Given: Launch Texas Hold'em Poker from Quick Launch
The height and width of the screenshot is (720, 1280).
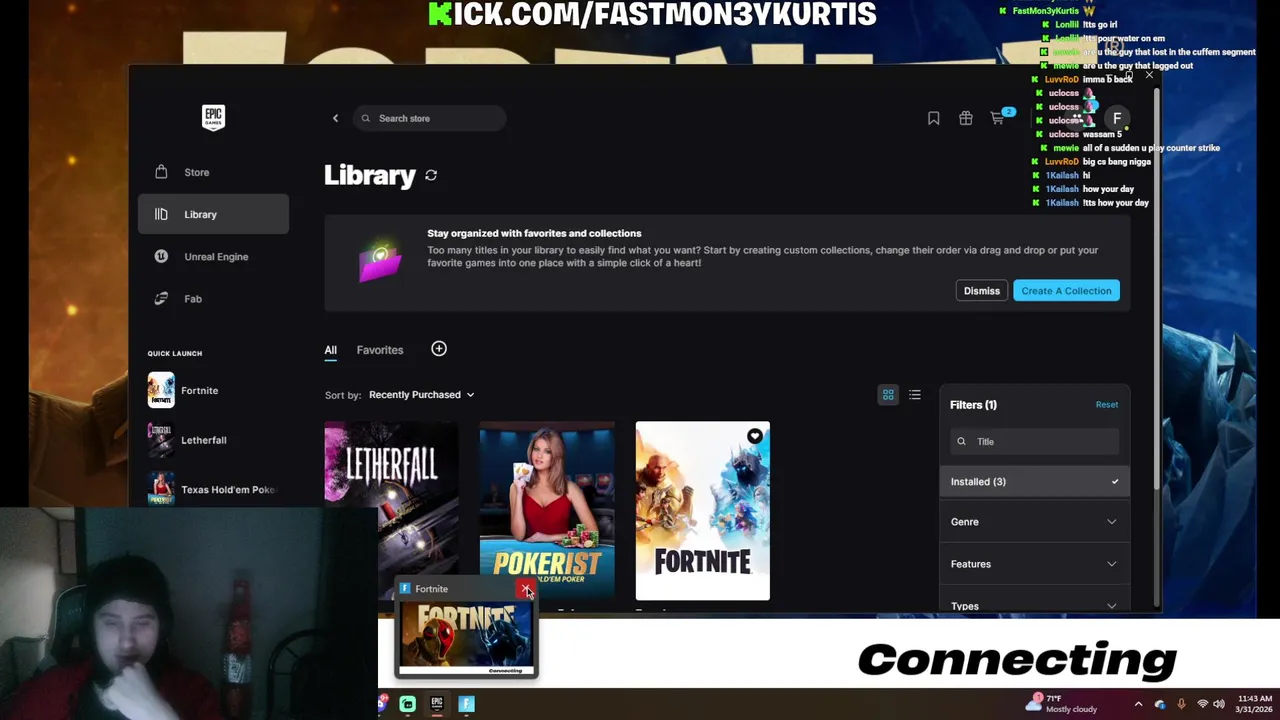Looking at the screenshot, I should tap(212, 489).
